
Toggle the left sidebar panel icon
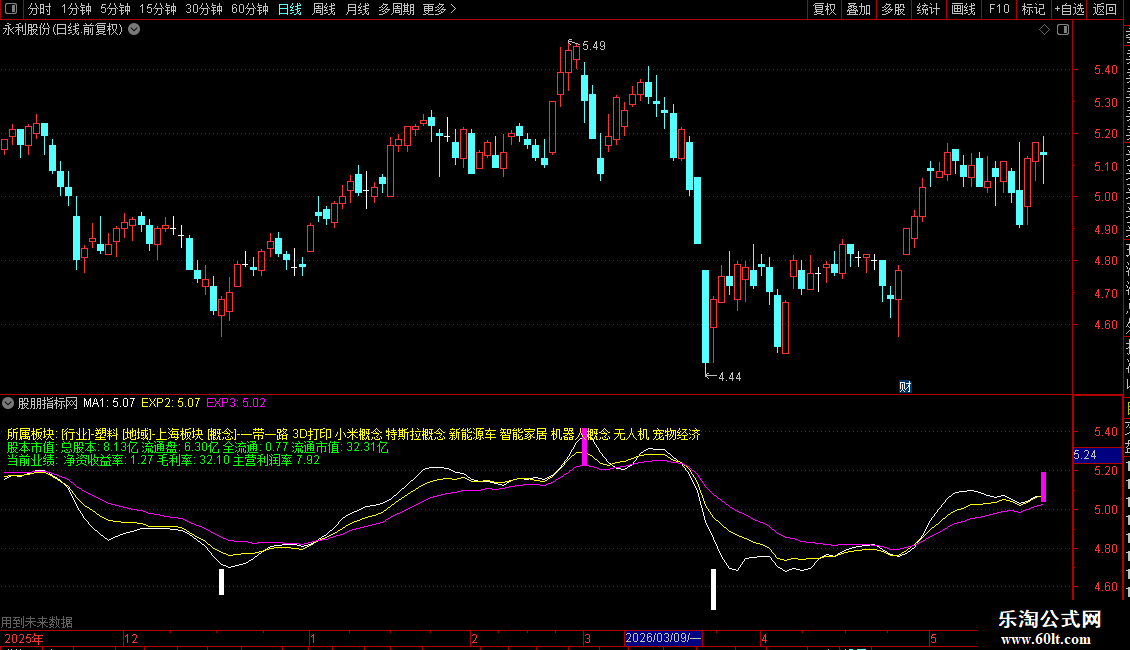[11, 9]
